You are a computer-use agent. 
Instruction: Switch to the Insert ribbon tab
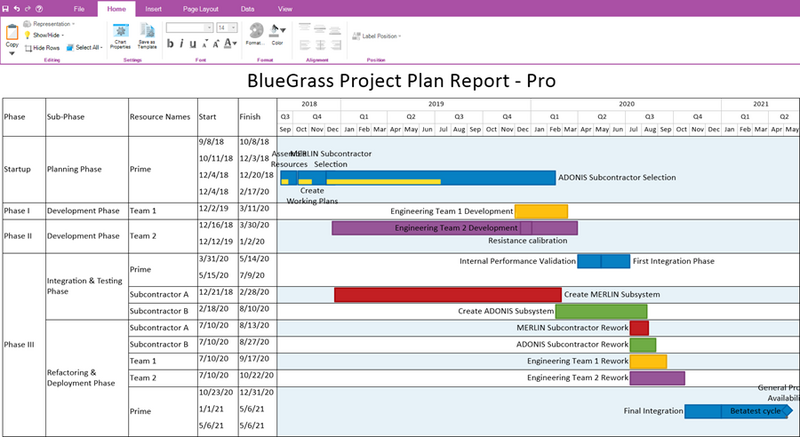click(153, 9)
